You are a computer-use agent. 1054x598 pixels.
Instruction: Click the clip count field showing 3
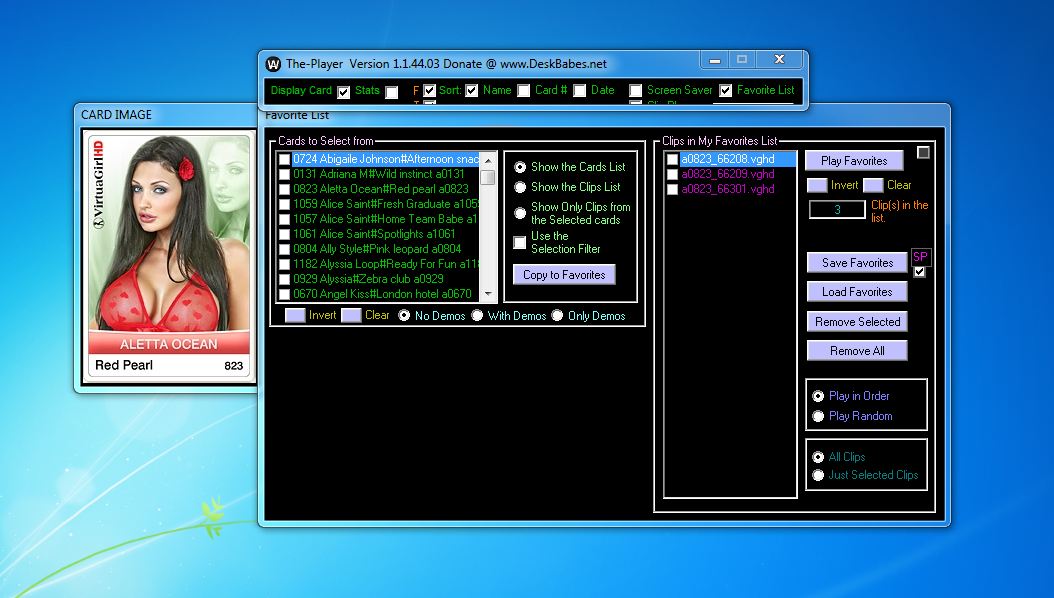click(837, 210)
